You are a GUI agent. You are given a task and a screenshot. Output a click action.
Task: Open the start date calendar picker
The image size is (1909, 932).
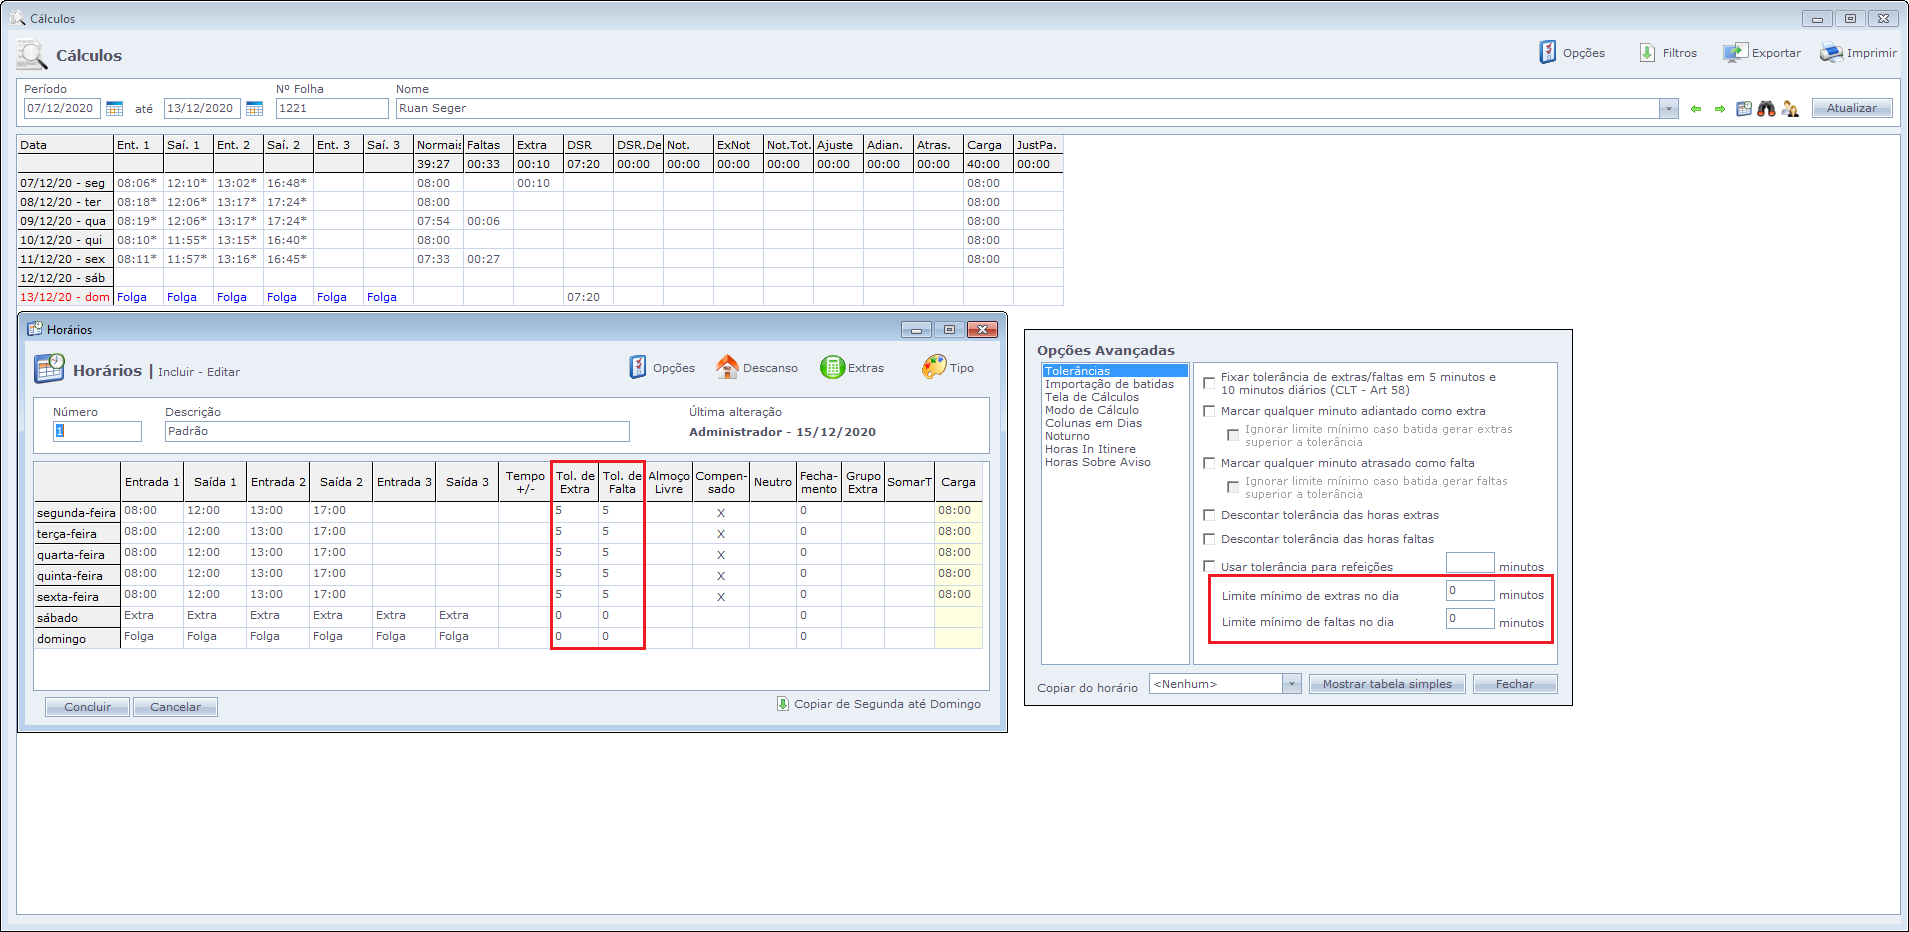115,109
